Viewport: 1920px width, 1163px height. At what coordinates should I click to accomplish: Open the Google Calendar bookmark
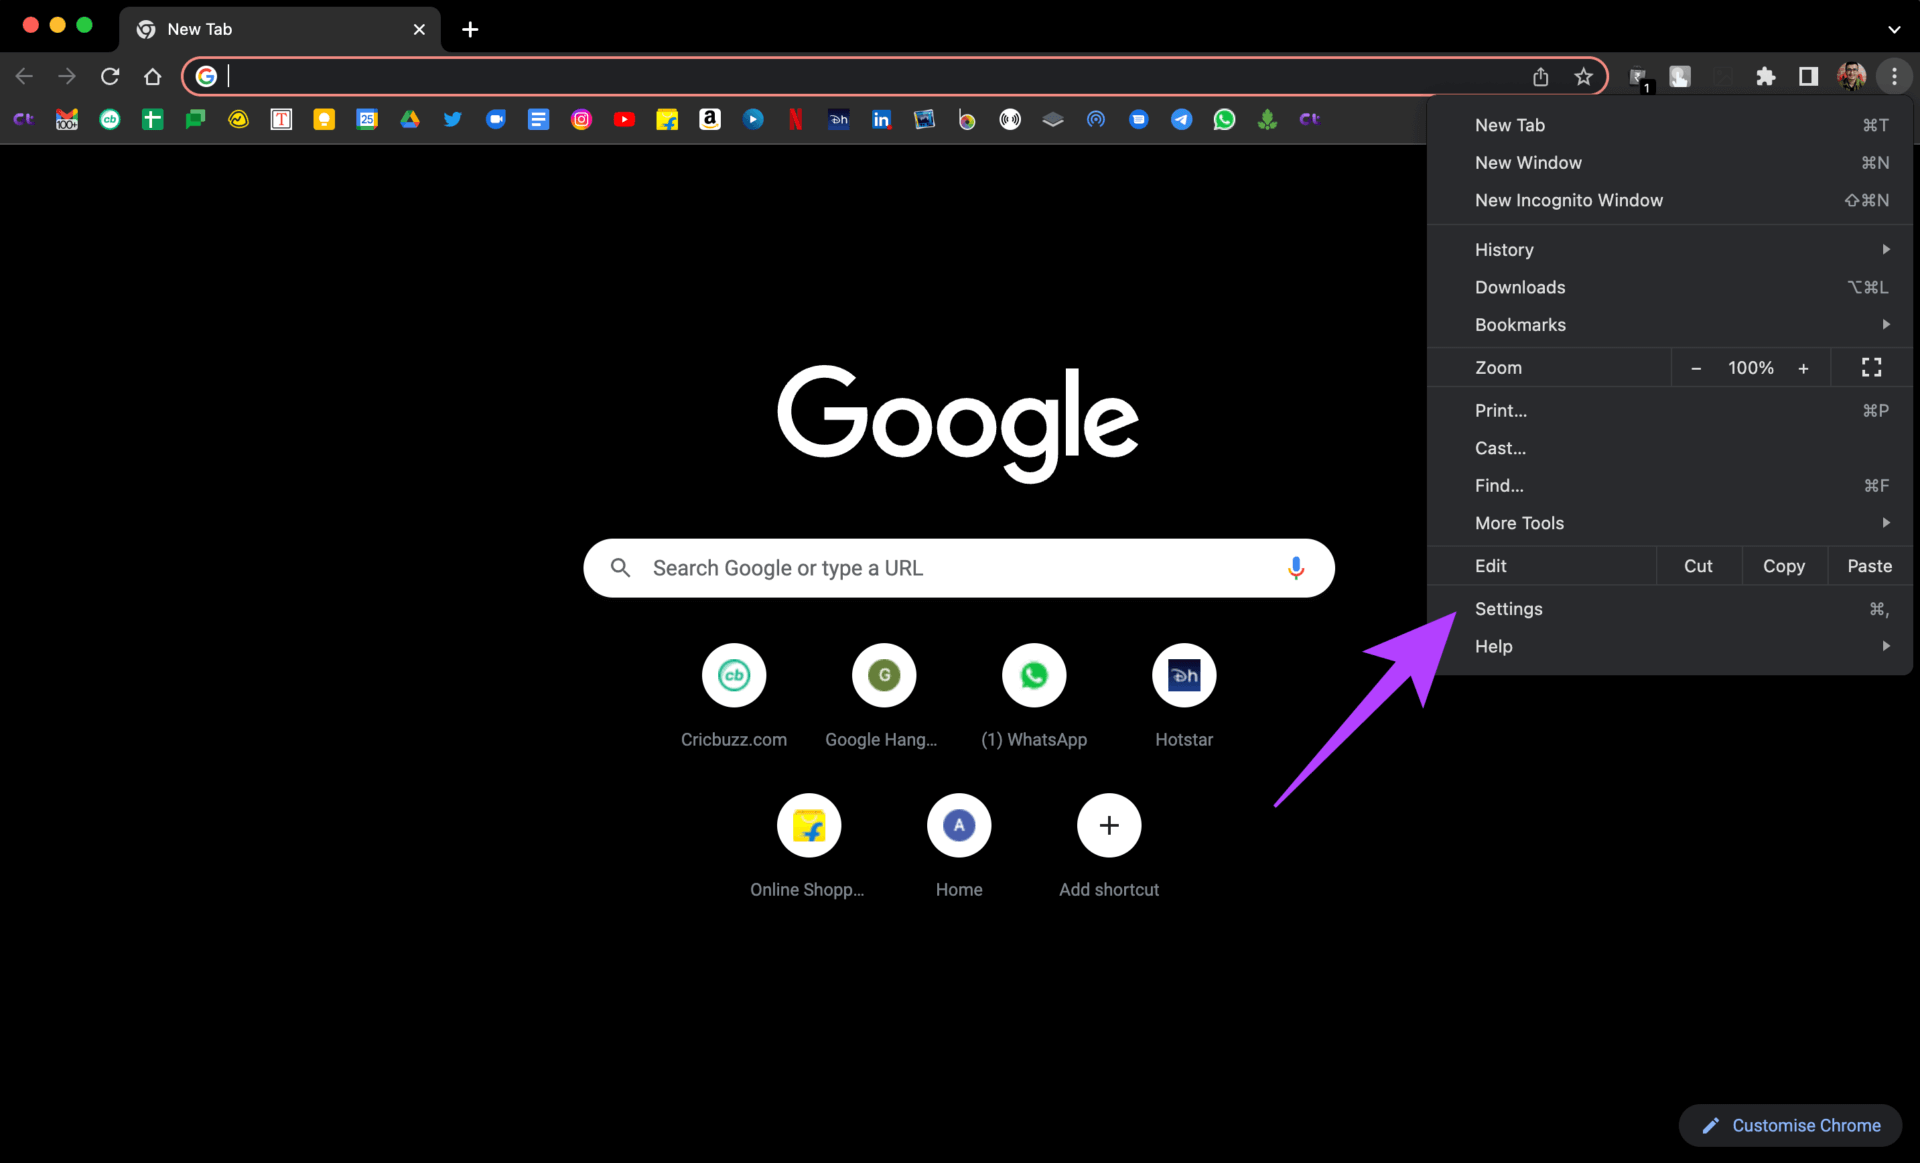(x=367, y=120)
